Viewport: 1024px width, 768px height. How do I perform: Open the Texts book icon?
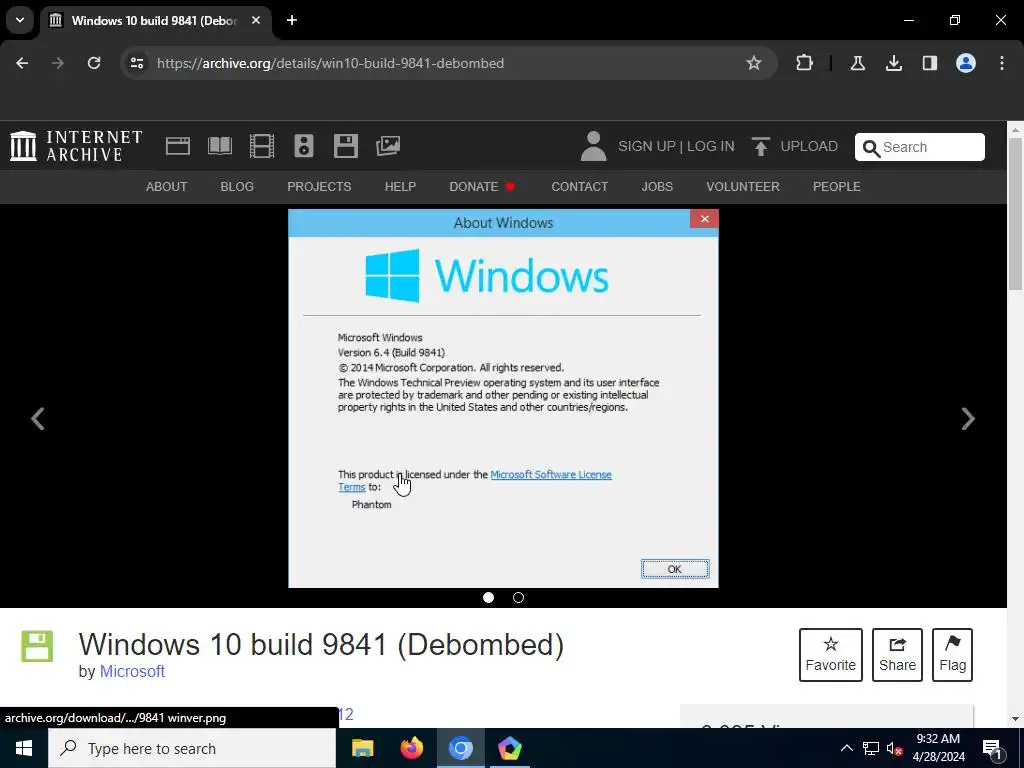220,146
